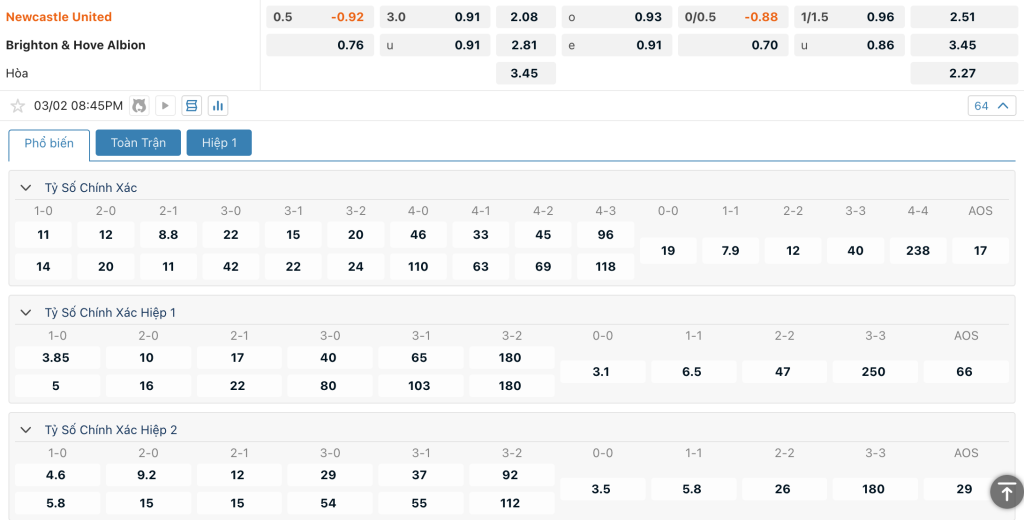This screenshot has width=1024, height=520.
Task: Collapse the Tỷ Số Chính Xác Hiệp 1 section
Action: tap(26, 312)
